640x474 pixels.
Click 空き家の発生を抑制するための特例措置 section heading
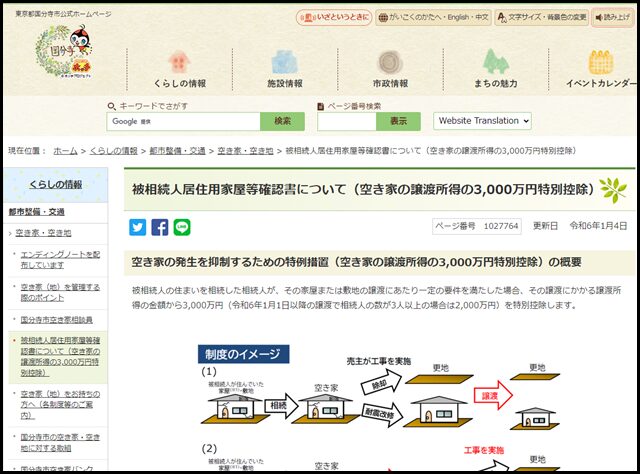click(356, 262)
